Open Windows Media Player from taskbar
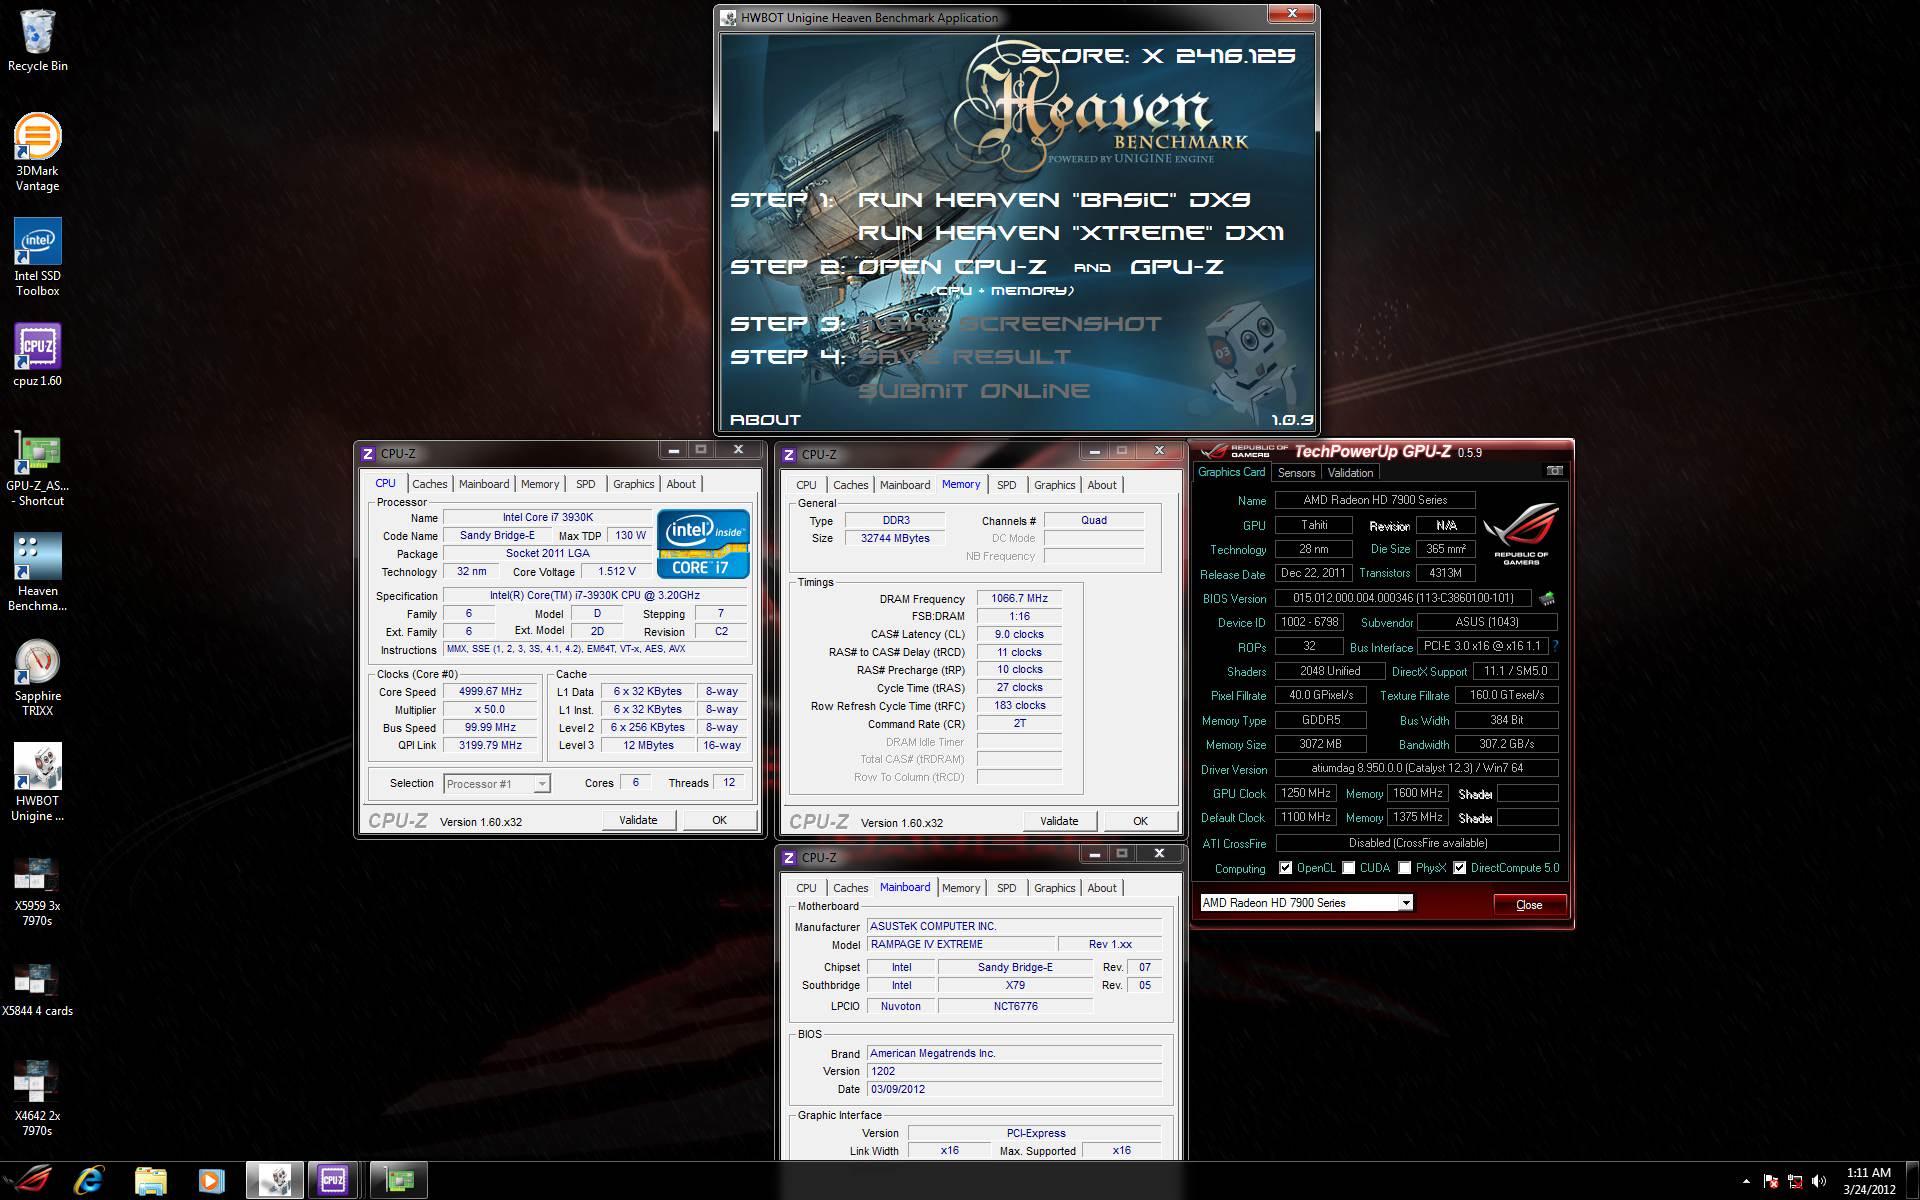 pyautogui.click(x=211, y=1181)
